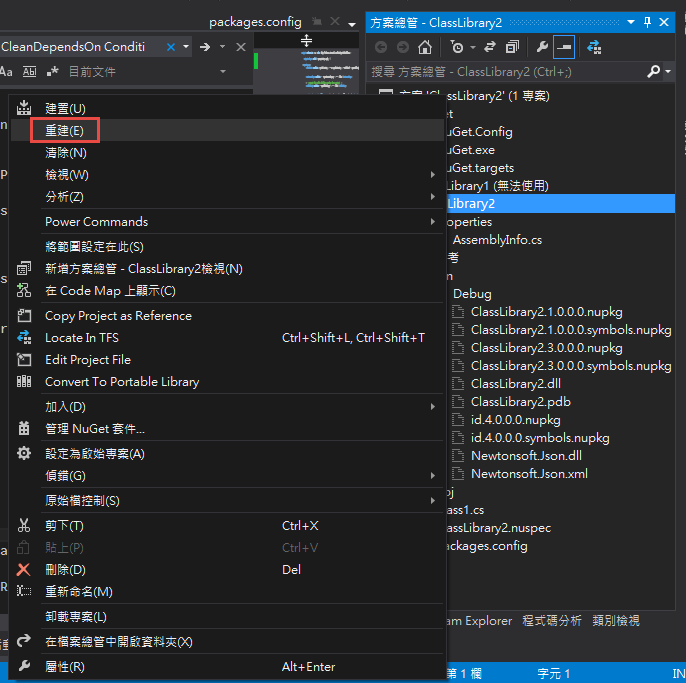This screenshot has width=686, height=683.
Task: Open Solution Explorer window position dropdown
Action: click(x=631, y=22)
